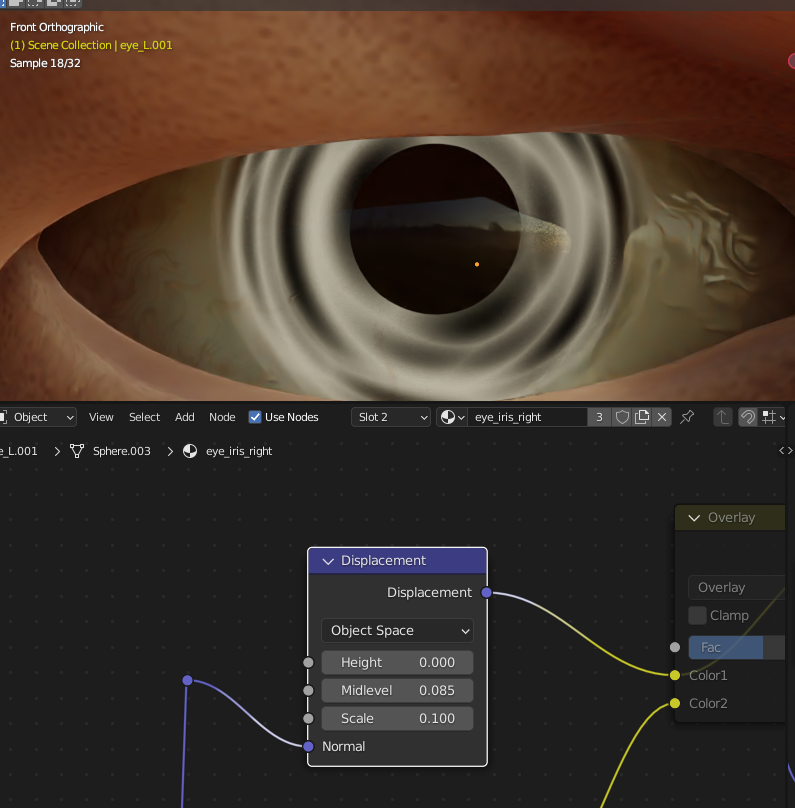
Task: Adjust the Fac slider
Action: click(x=737, y=647)
